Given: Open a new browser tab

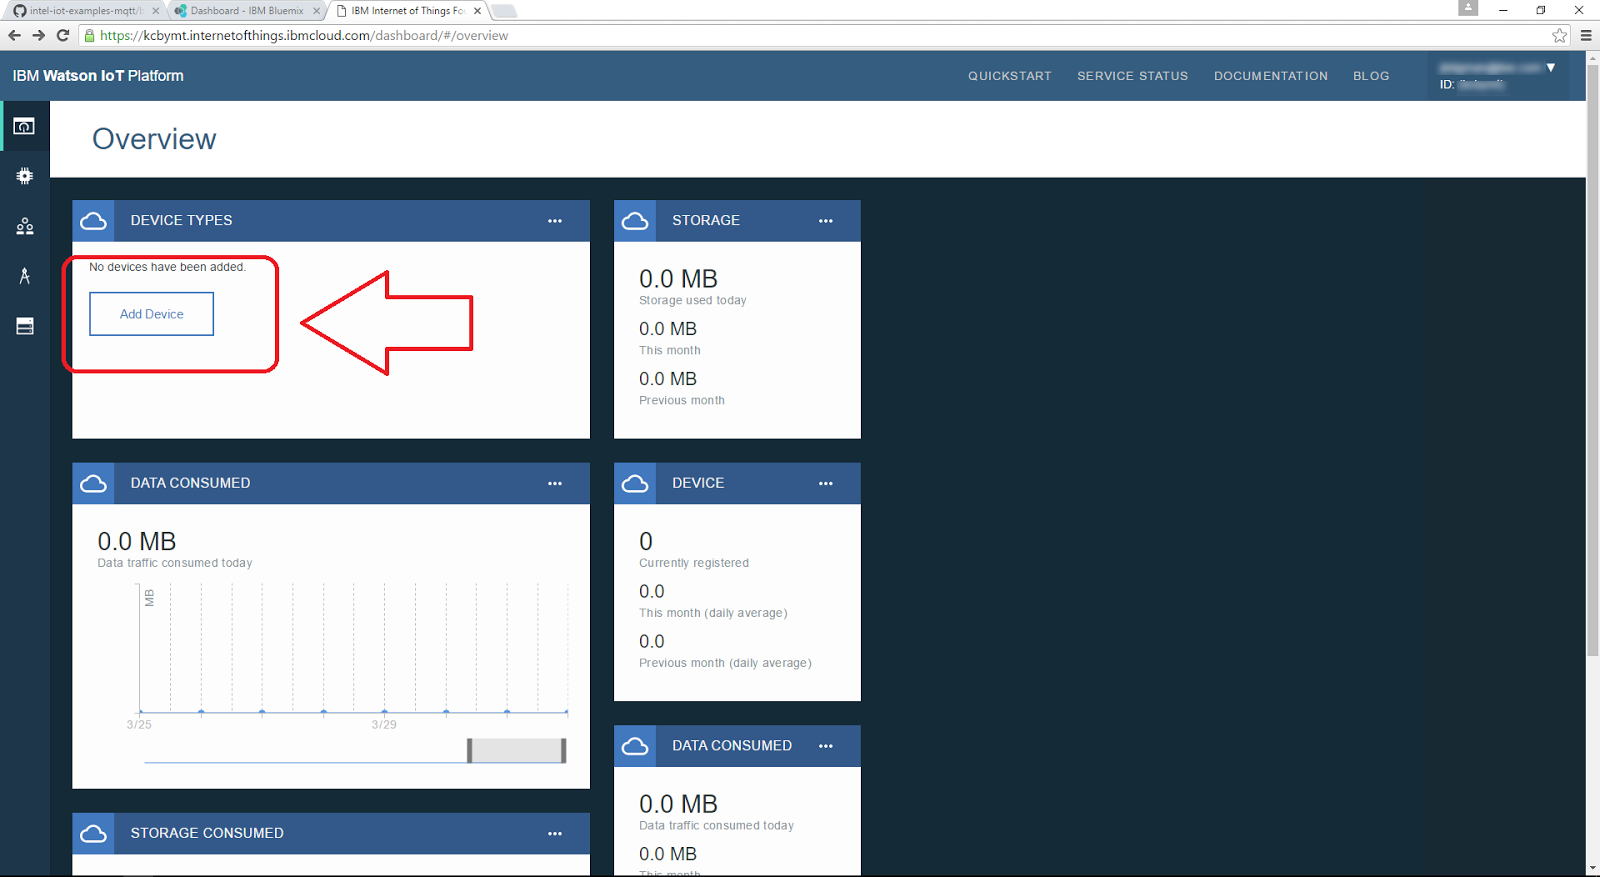Looking at the screenshot, I should click(504, 11).
